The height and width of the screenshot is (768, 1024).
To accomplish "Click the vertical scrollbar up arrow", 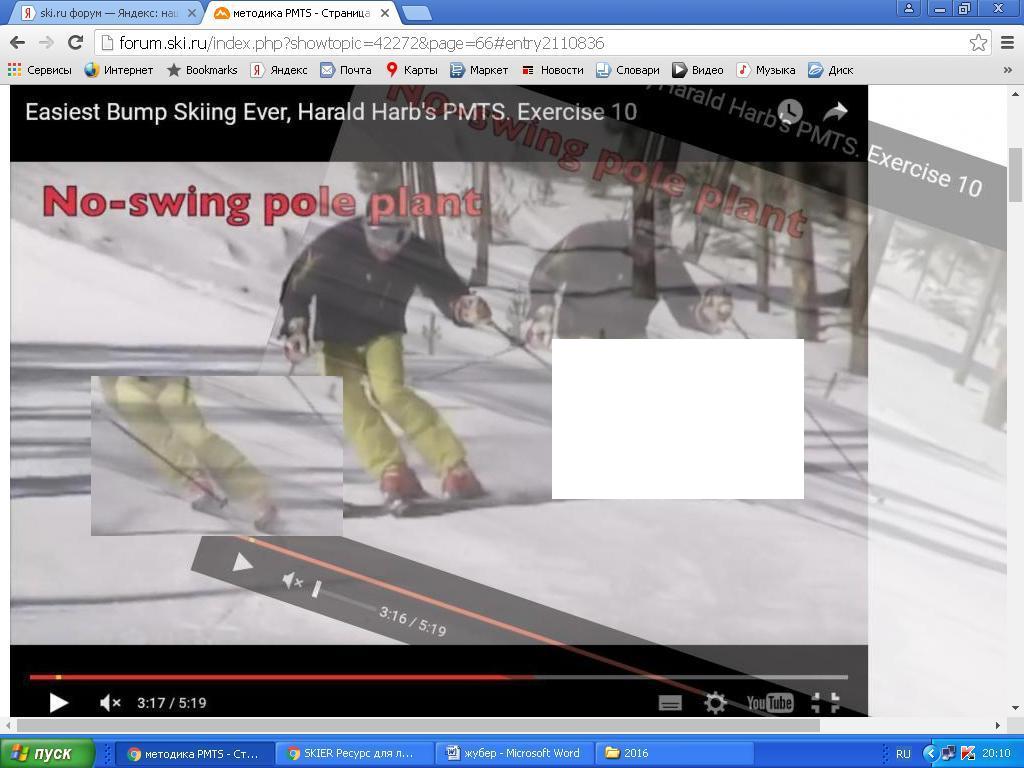I will click(1016, 95).
